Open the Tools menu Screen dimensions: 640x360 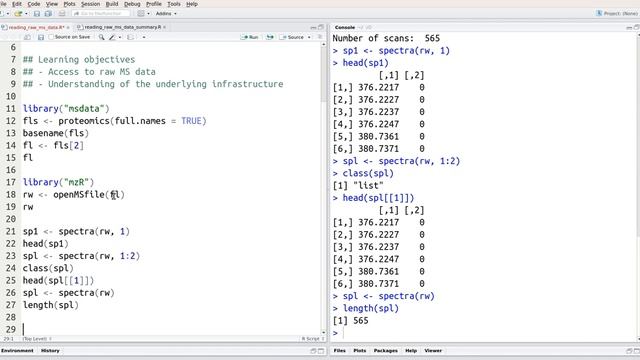pyautogui.click(x=174, y=4)
